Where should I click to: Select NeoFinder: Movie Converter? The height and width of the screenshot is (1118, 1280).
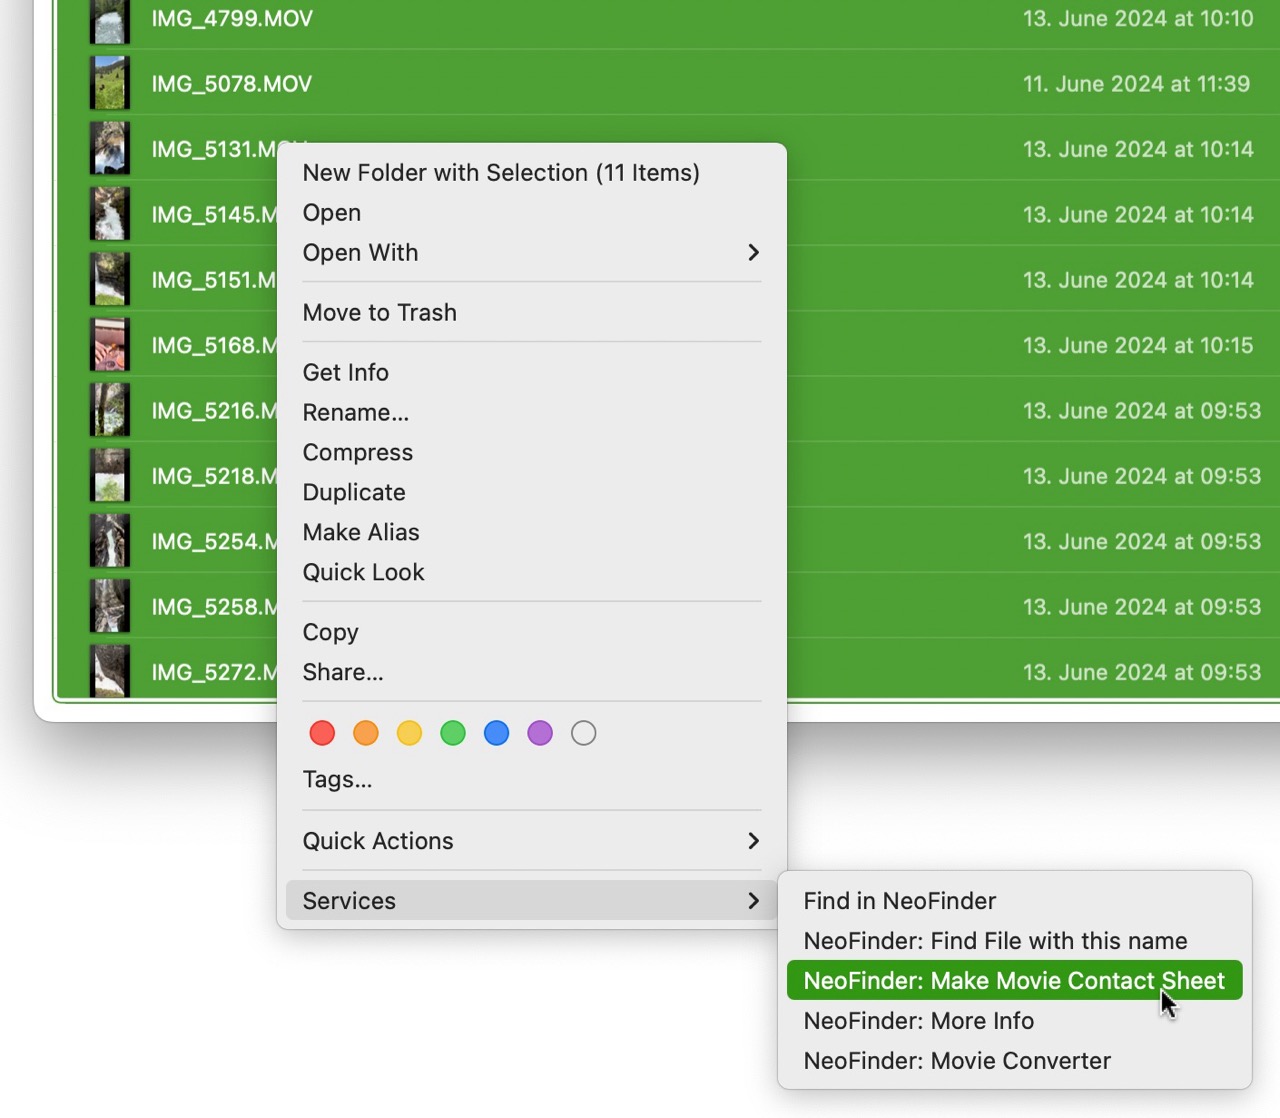[956, 1061]
